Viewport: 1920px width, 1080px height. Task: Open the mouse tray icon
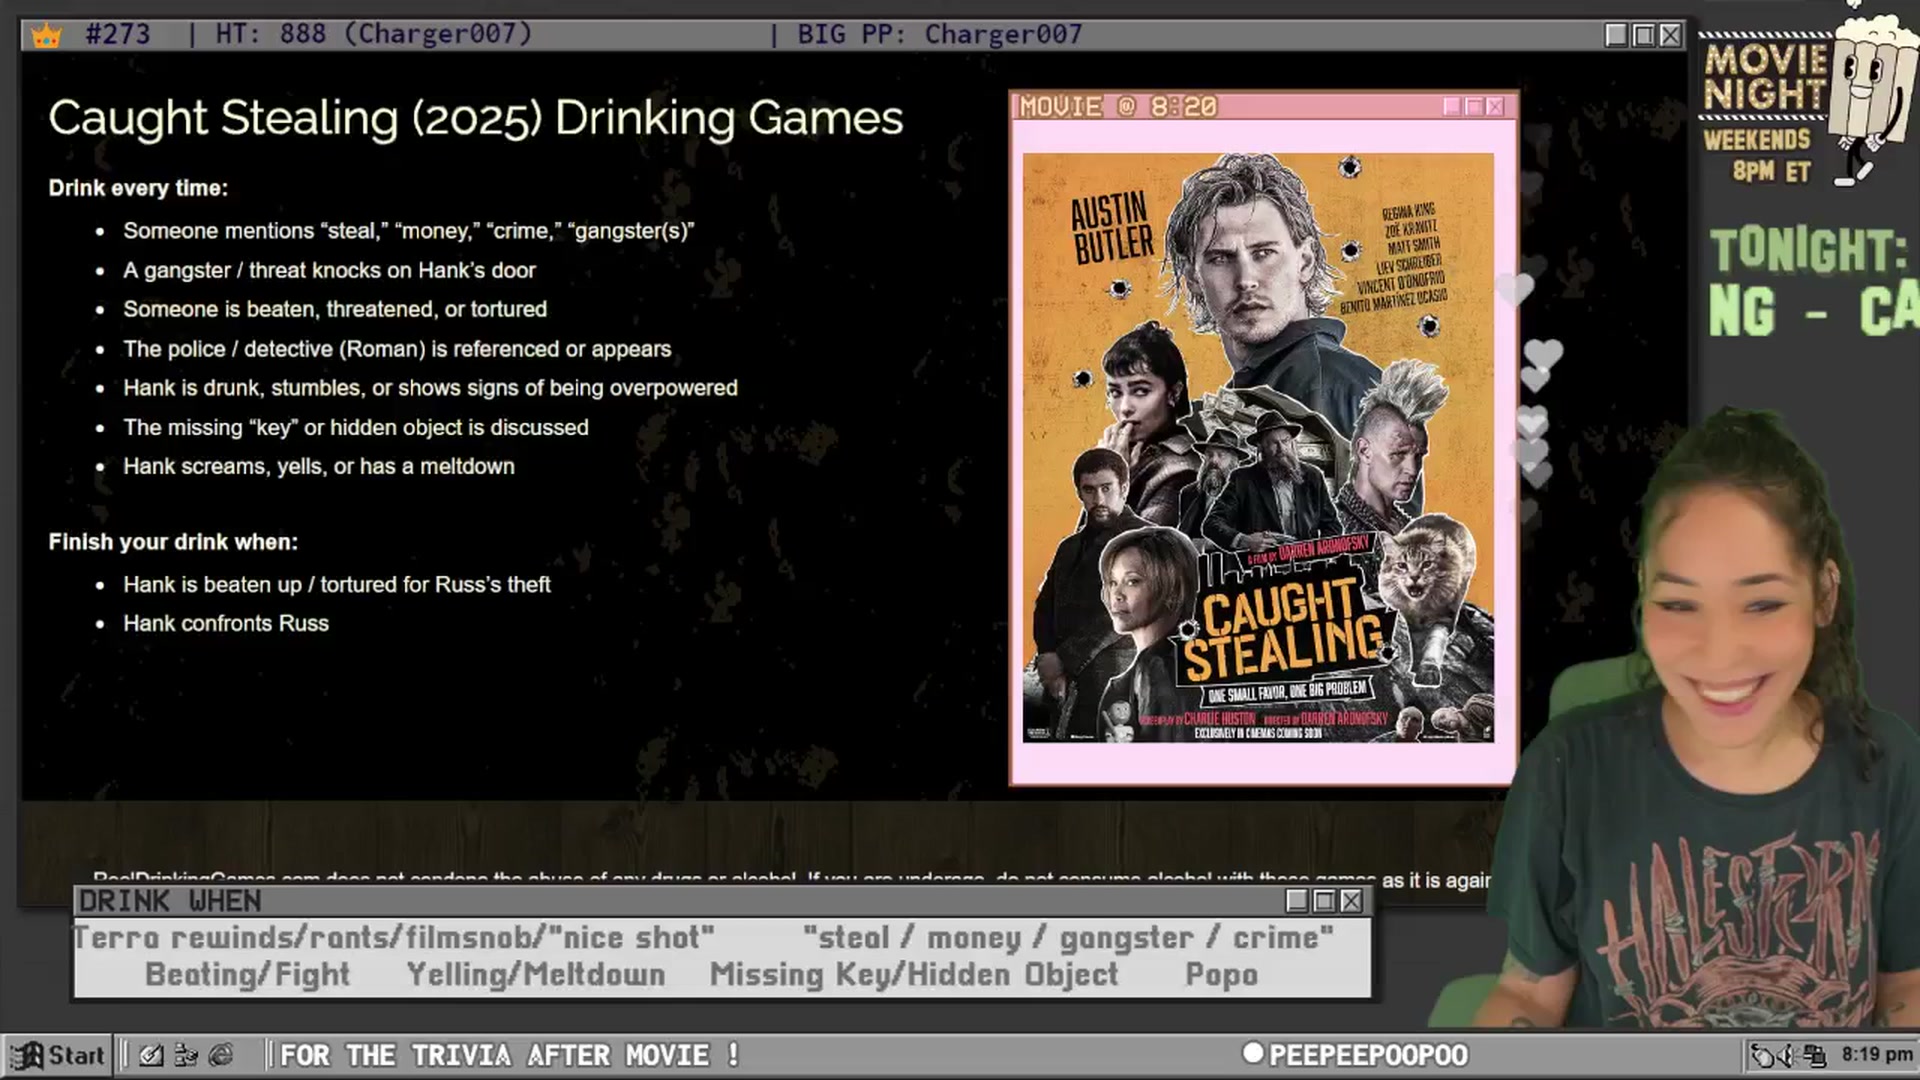[x=1763, y=1055]
